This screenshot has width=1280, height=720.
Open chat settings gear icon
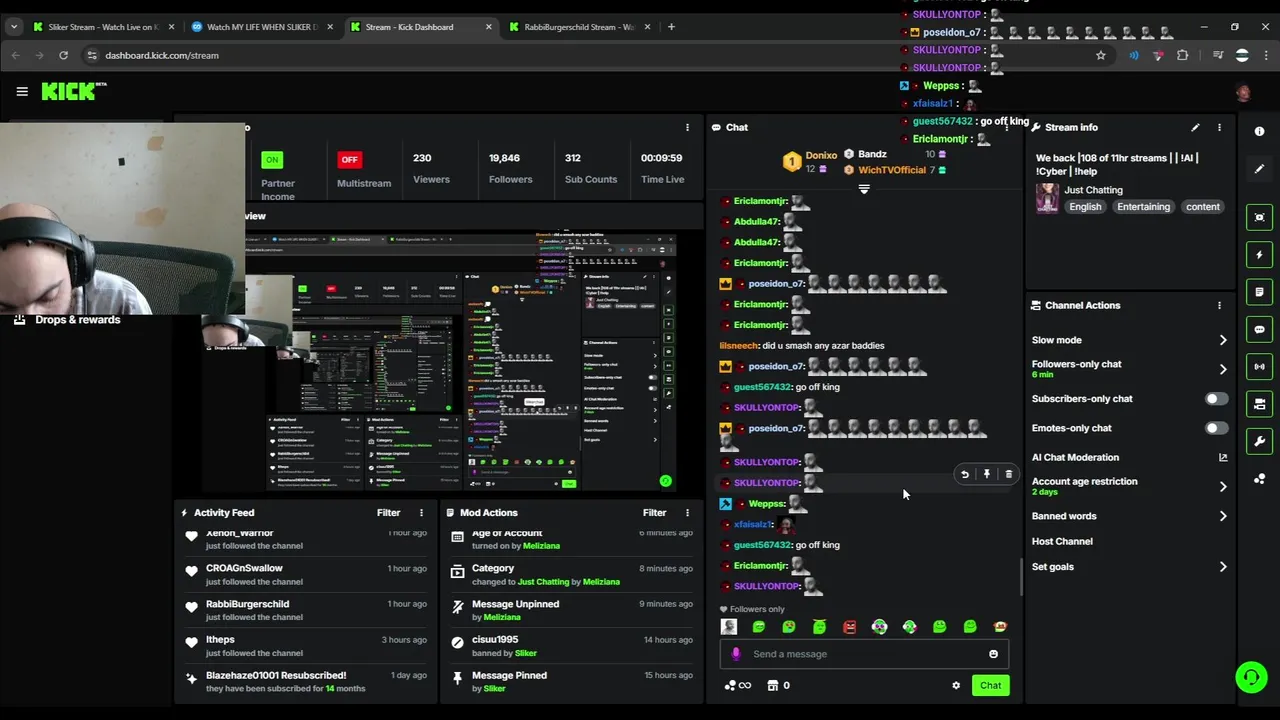[956, 686]
